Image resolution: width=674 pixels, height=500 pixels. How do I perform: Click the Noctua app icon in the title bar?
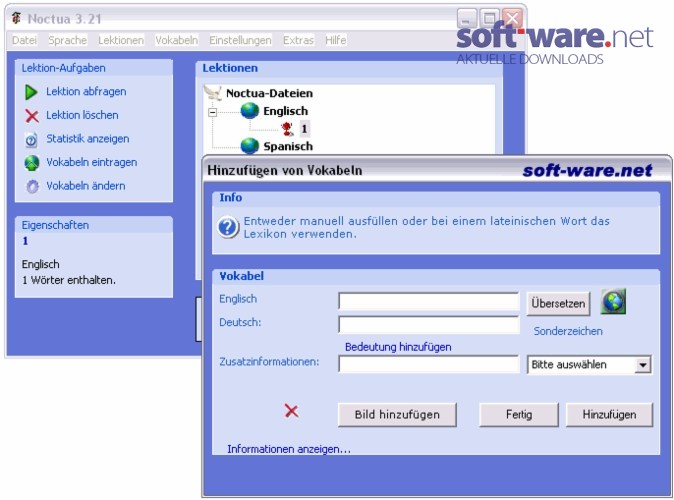click(x=16, y=18)
